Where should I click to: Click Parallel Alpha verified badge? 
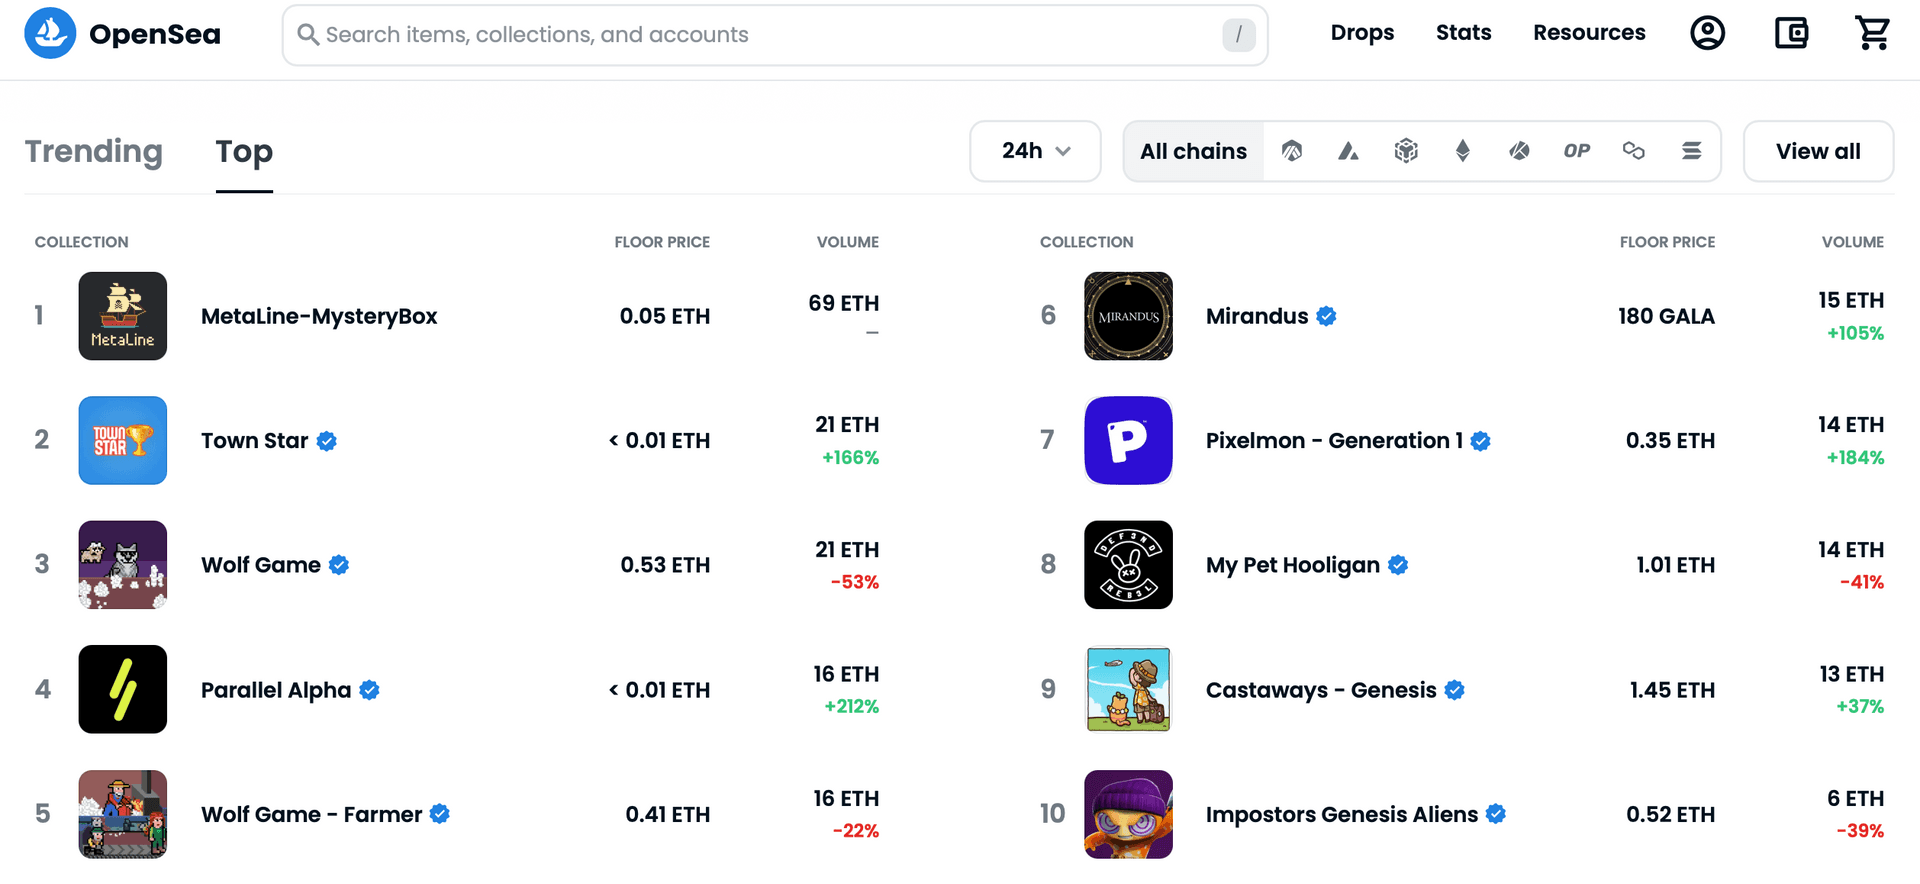(x=369, y=690)
